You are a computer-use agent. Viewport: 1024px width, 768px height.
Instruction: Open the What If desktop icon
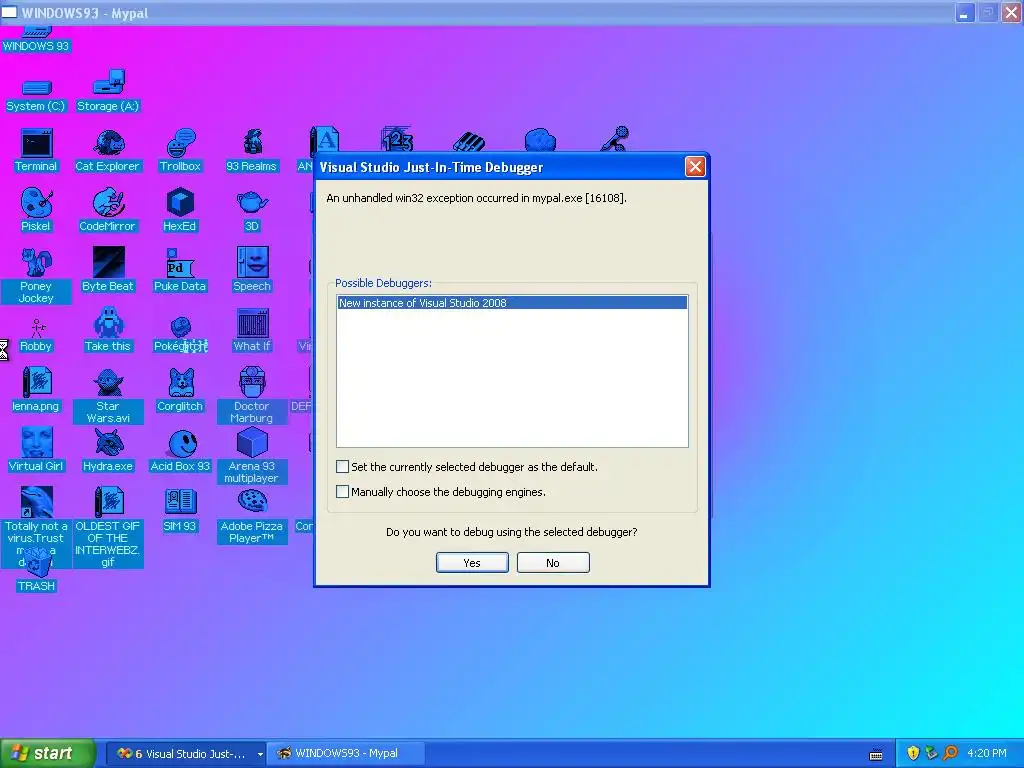click(x=251, y=330)
